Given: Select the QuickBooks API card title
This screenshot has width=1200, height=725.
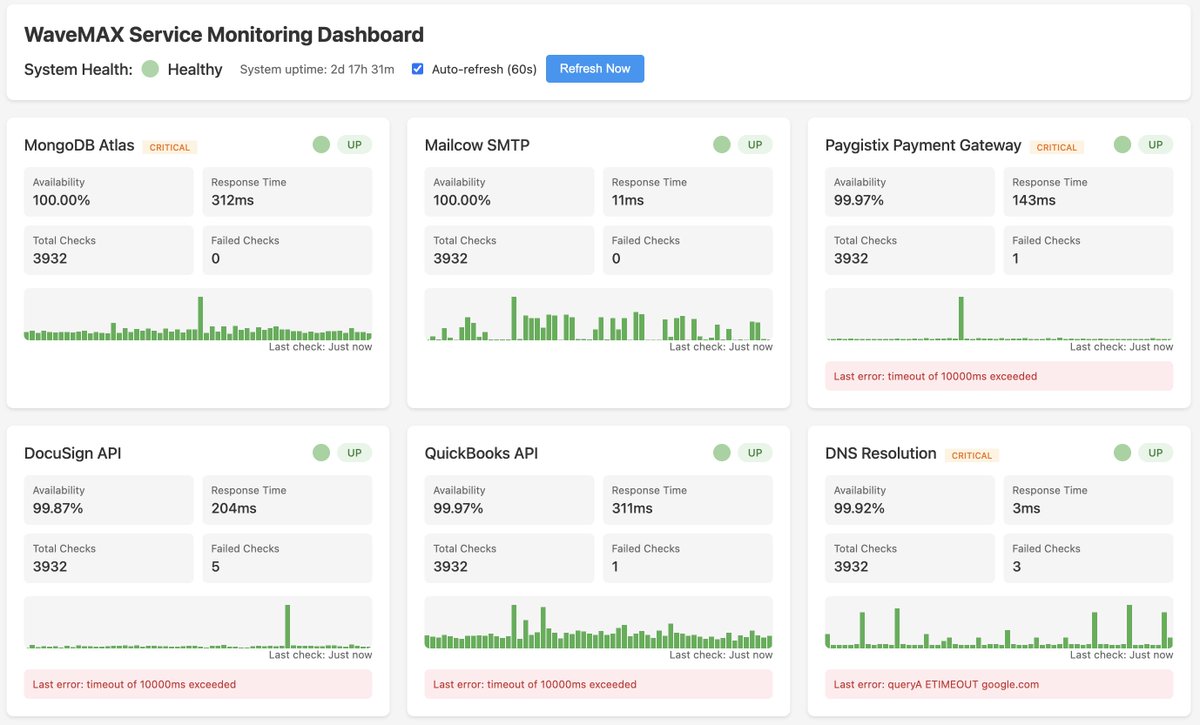Looking at the screenshot, I should coord(481,453).
